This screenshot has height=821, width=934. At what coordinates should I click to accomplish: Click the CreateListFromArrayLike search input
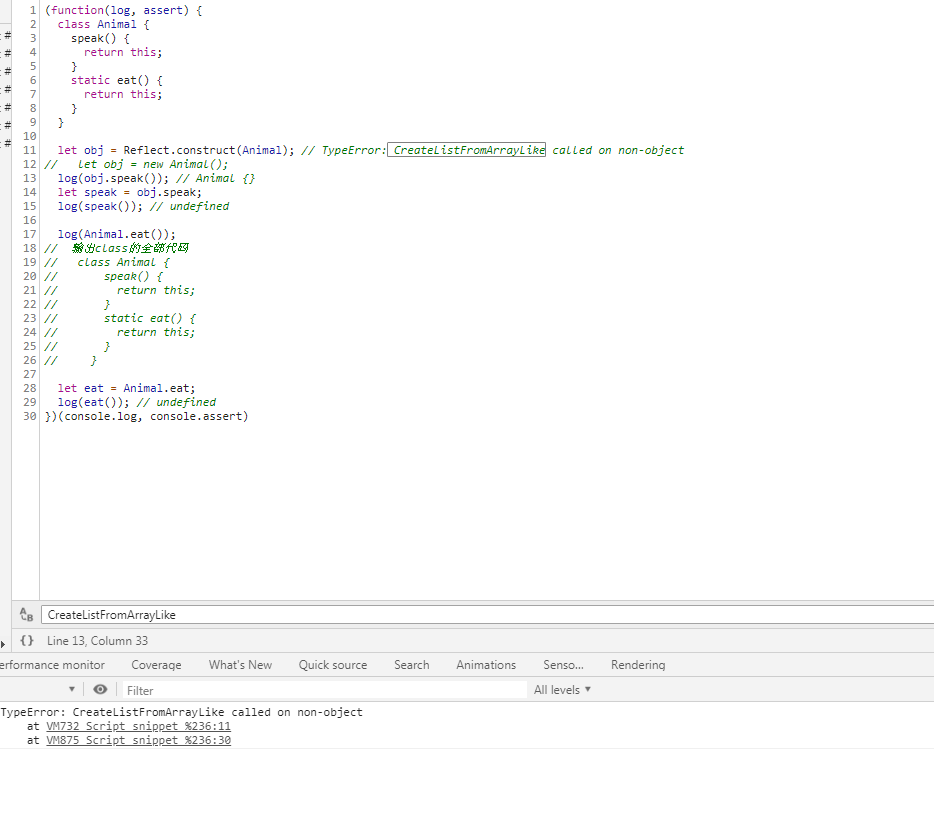point(487,615)
